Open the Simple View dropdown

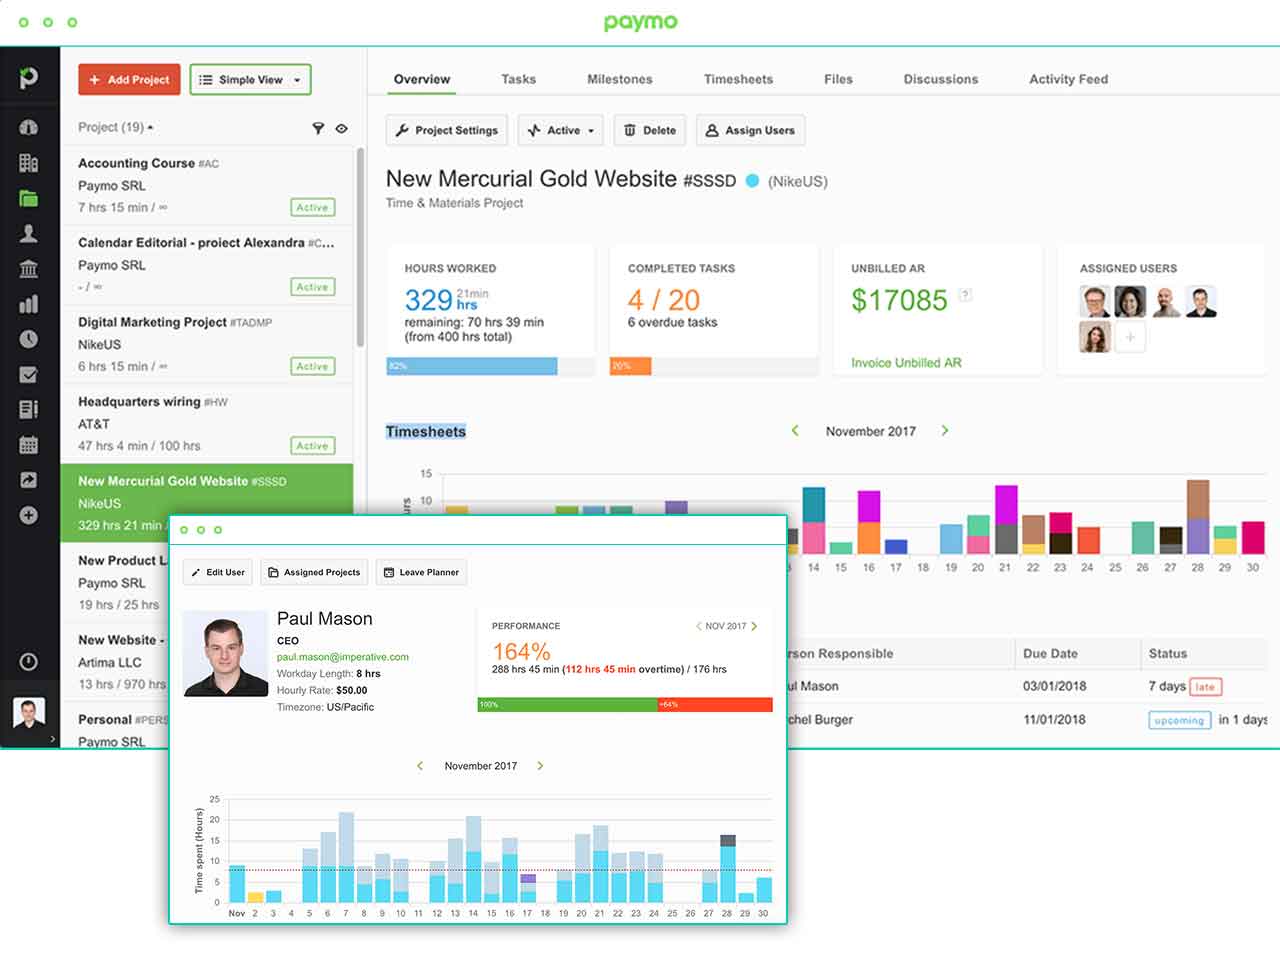pos(250,79)
